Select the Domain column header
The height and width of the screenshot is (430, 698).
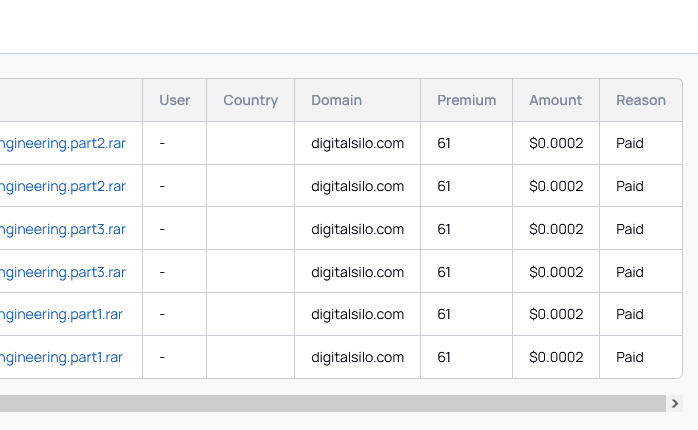pyautogui.click(x=336, y=100)
